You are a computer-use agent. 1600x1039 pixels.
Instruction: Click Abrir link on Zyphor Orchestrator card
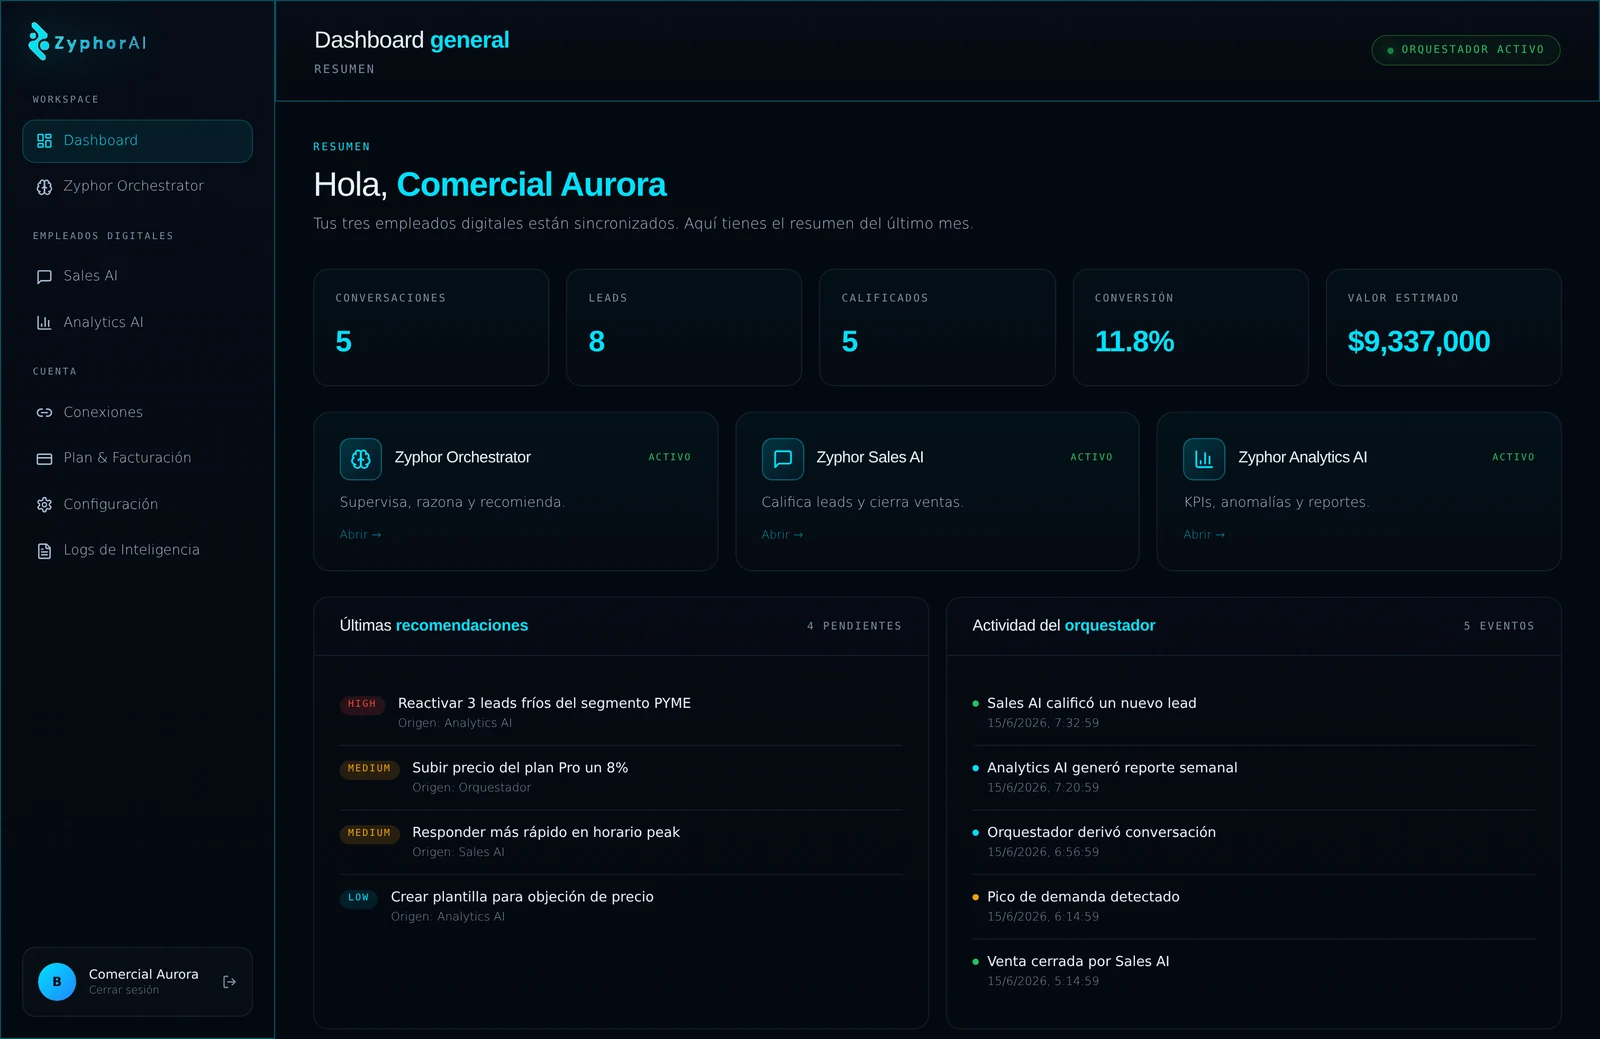pos(360,535)
